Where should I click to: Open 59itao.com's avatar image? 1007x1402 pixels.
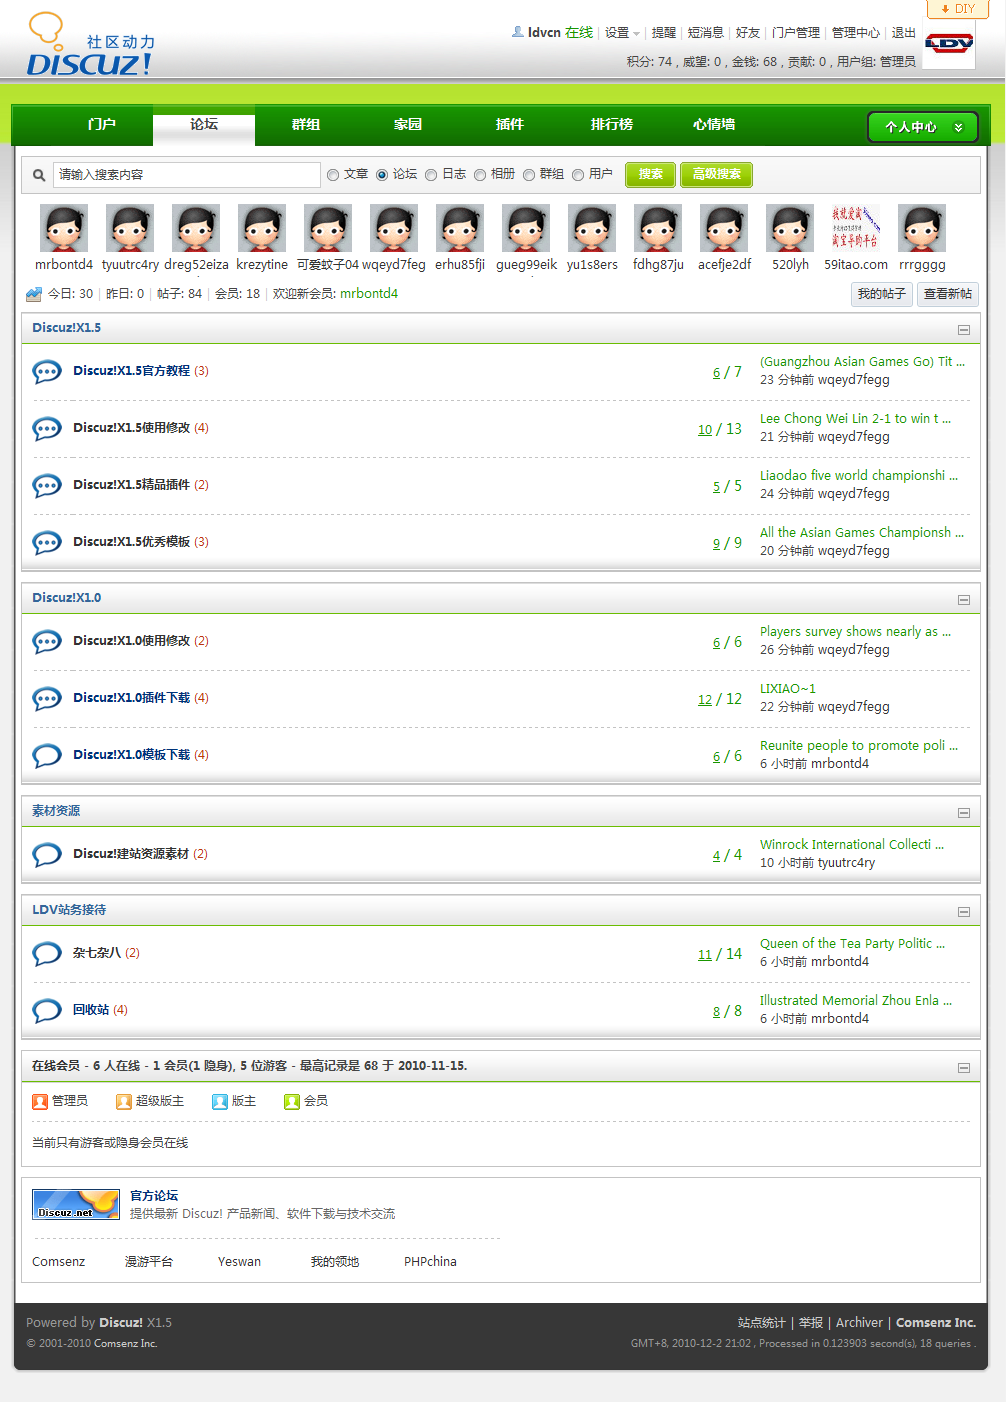coord(856,228)
